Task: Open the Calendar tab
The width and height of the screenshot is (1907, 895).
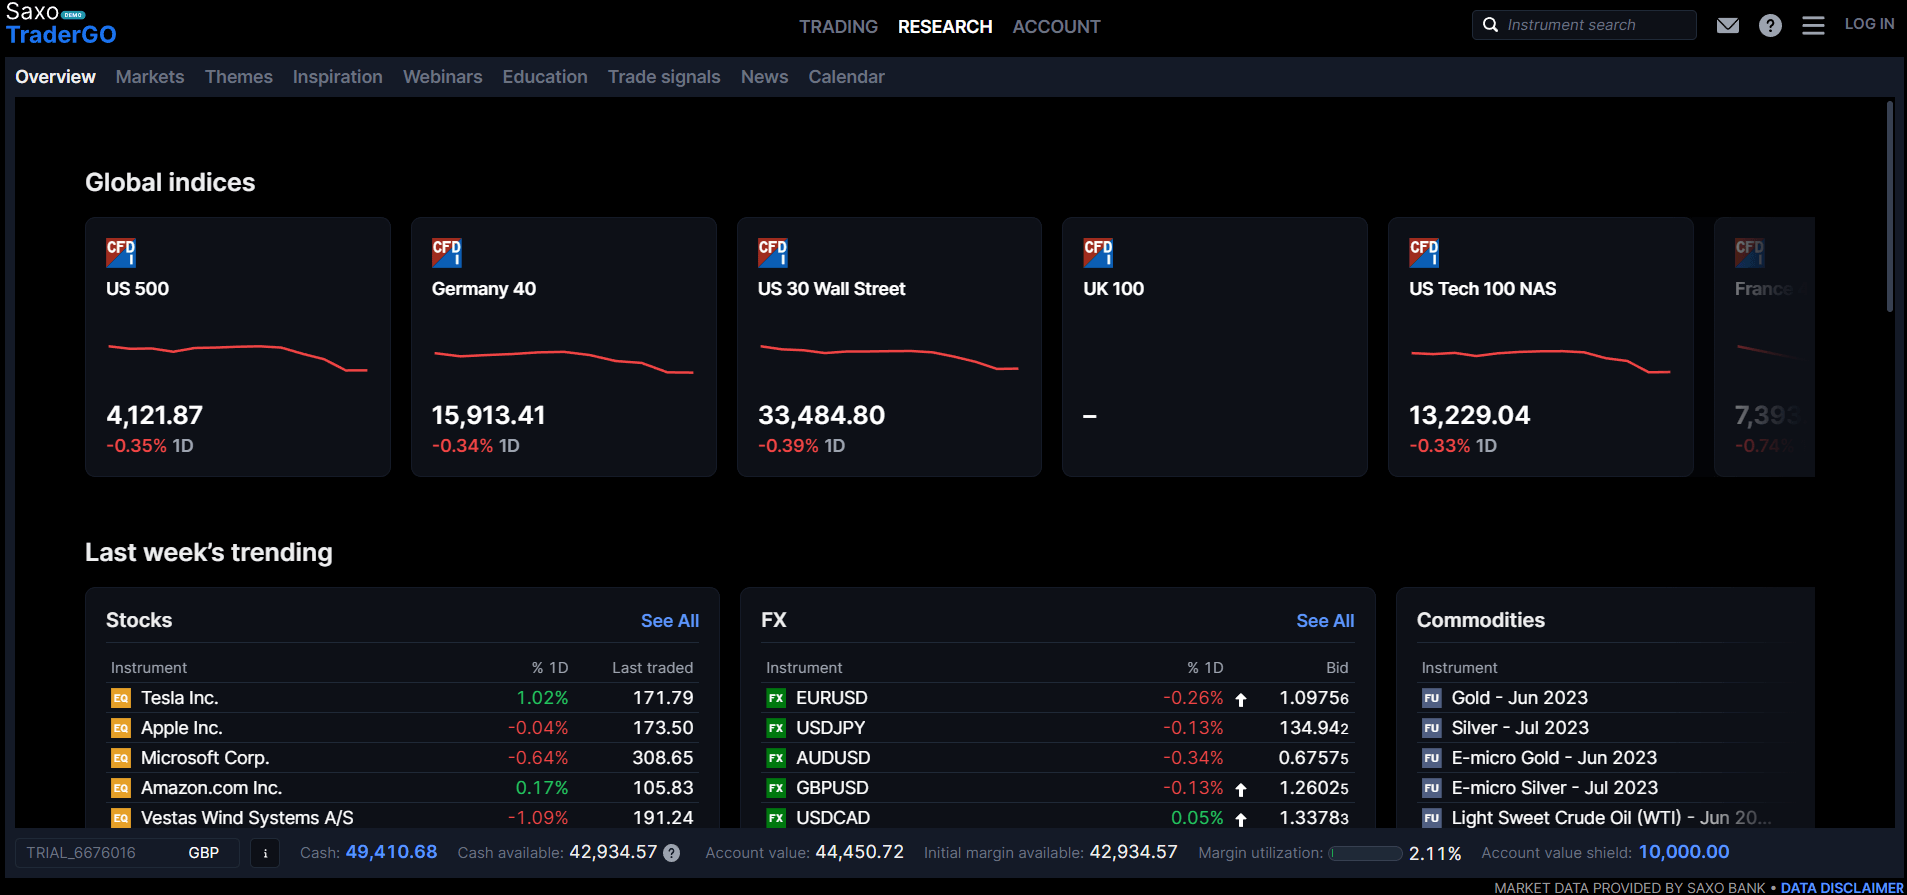Action: click(847, 77)
